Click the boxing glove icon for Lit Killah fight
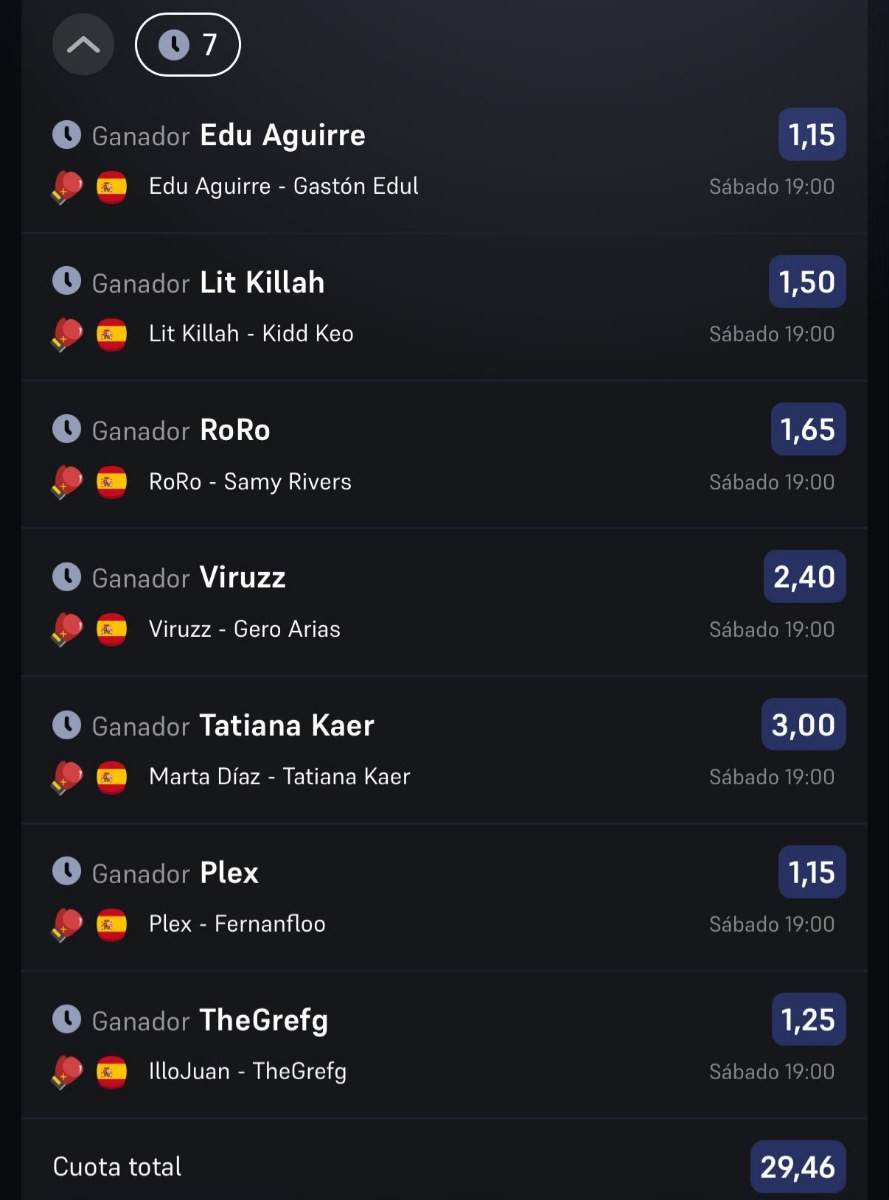This screenshot has width=889, height=1200. 67,334
